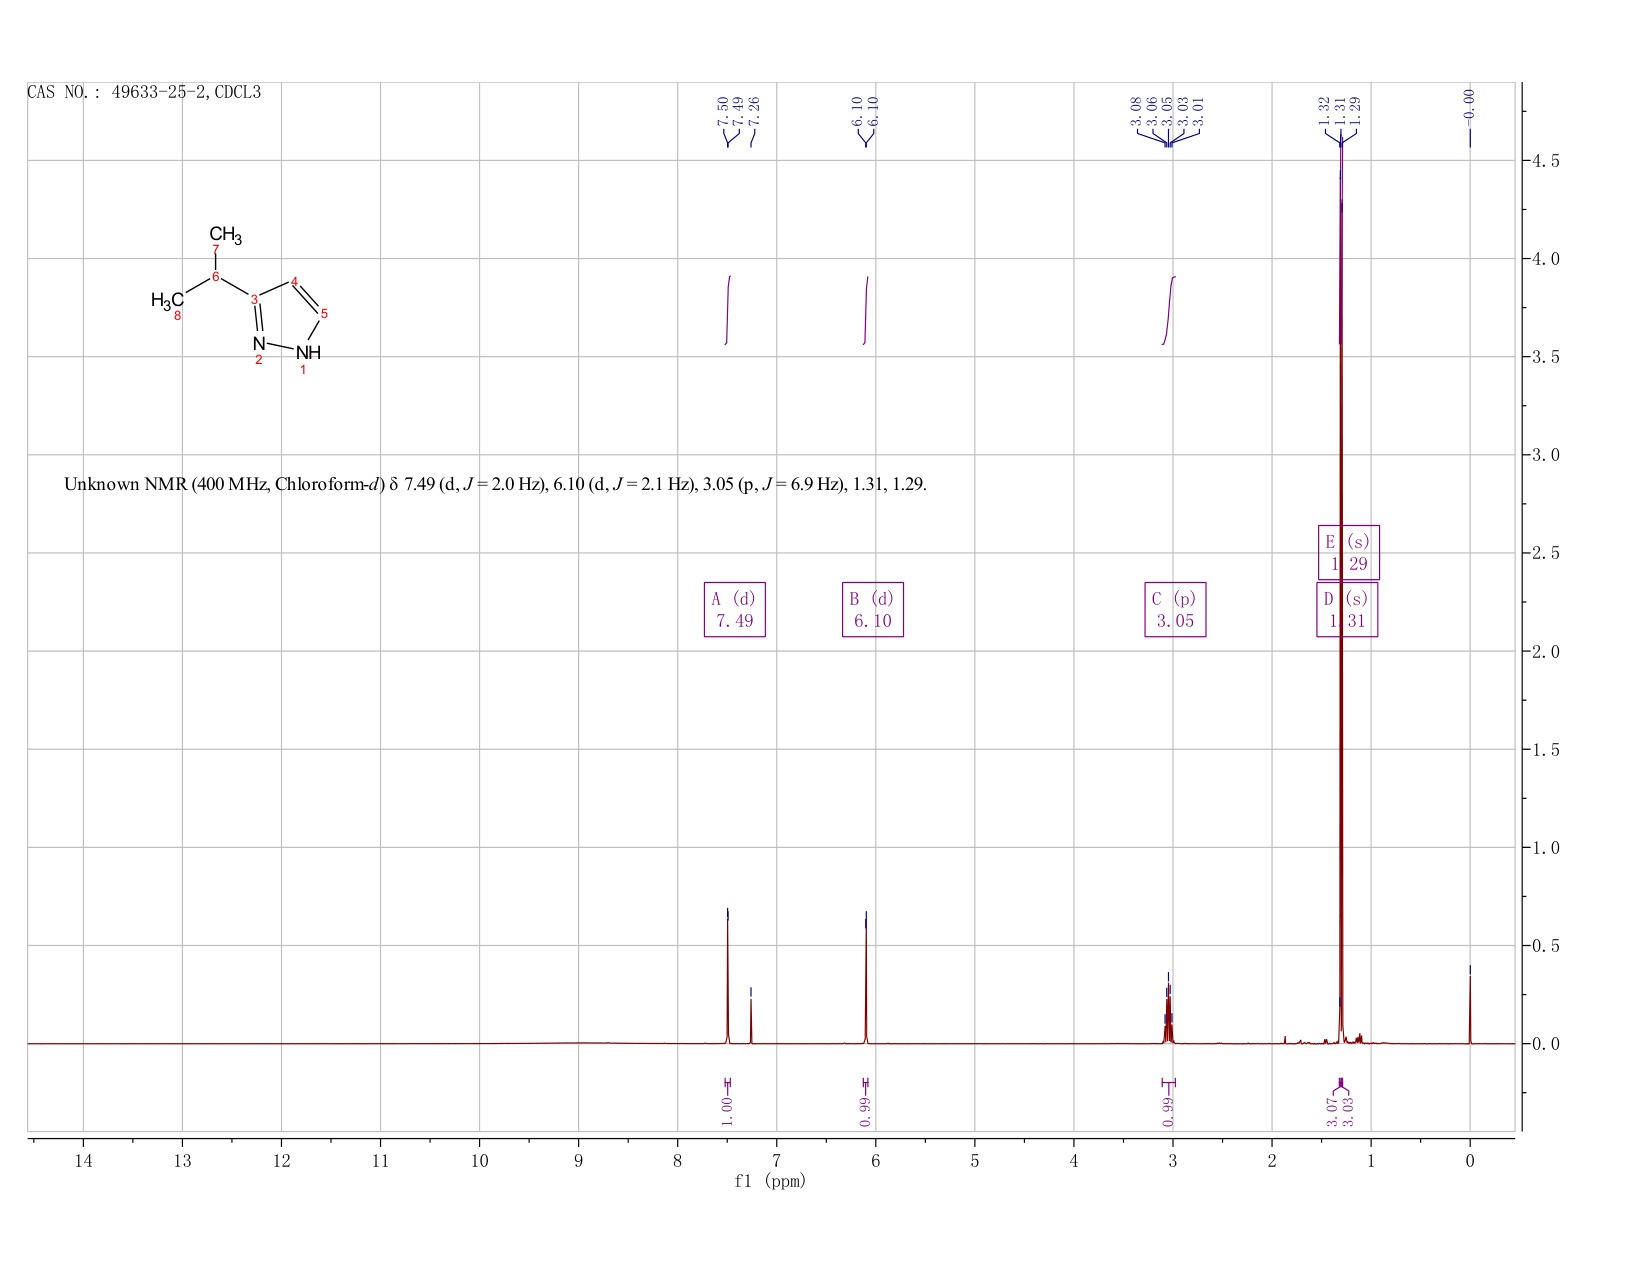Click the H3C group labeled 8
The height and width of the screenshot is (1275, 1650).
click(x=167, y=300)
